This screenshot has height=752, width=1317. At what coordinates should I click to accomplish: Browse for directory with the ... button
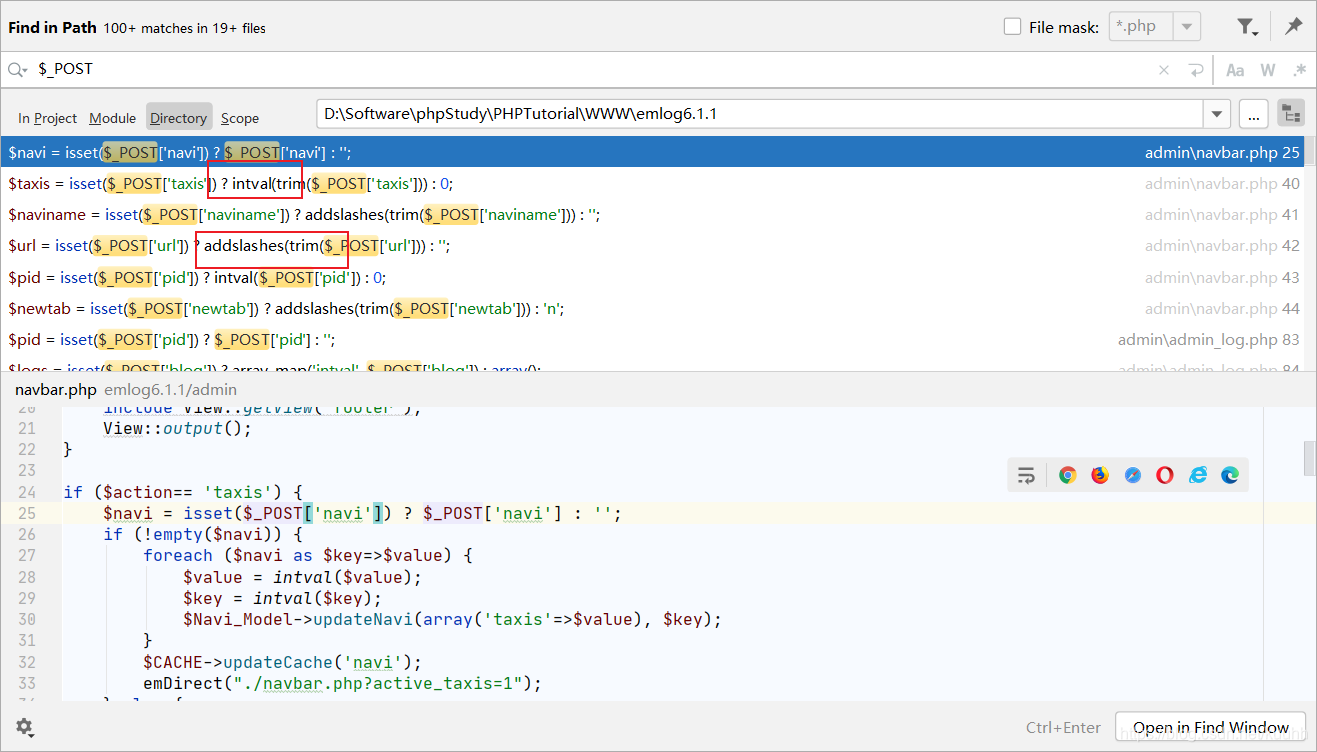pos(1254,114)
